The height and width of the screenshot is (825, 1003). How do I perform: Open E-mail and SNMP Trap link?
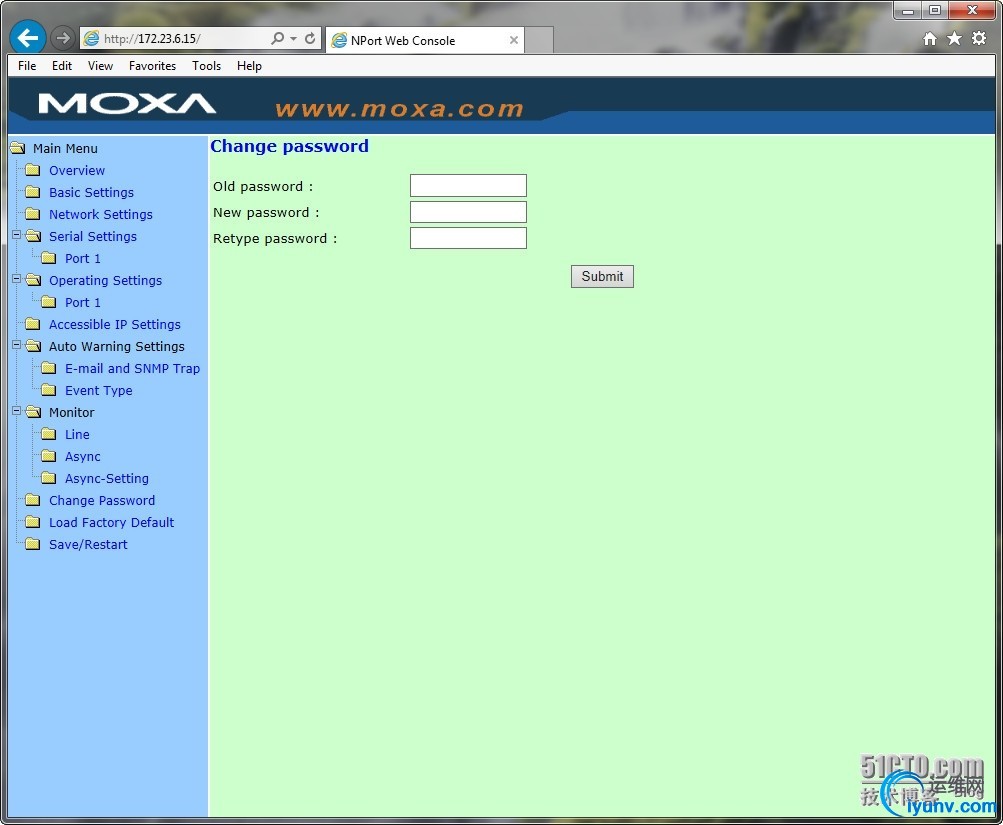point(132,368)
